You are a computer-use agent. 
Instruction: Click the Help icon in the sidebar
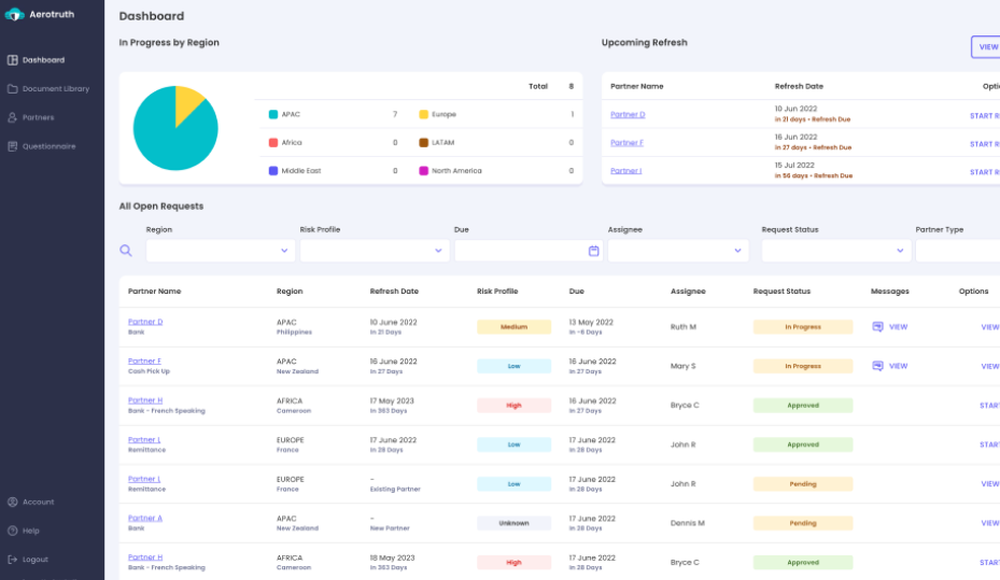12,531
